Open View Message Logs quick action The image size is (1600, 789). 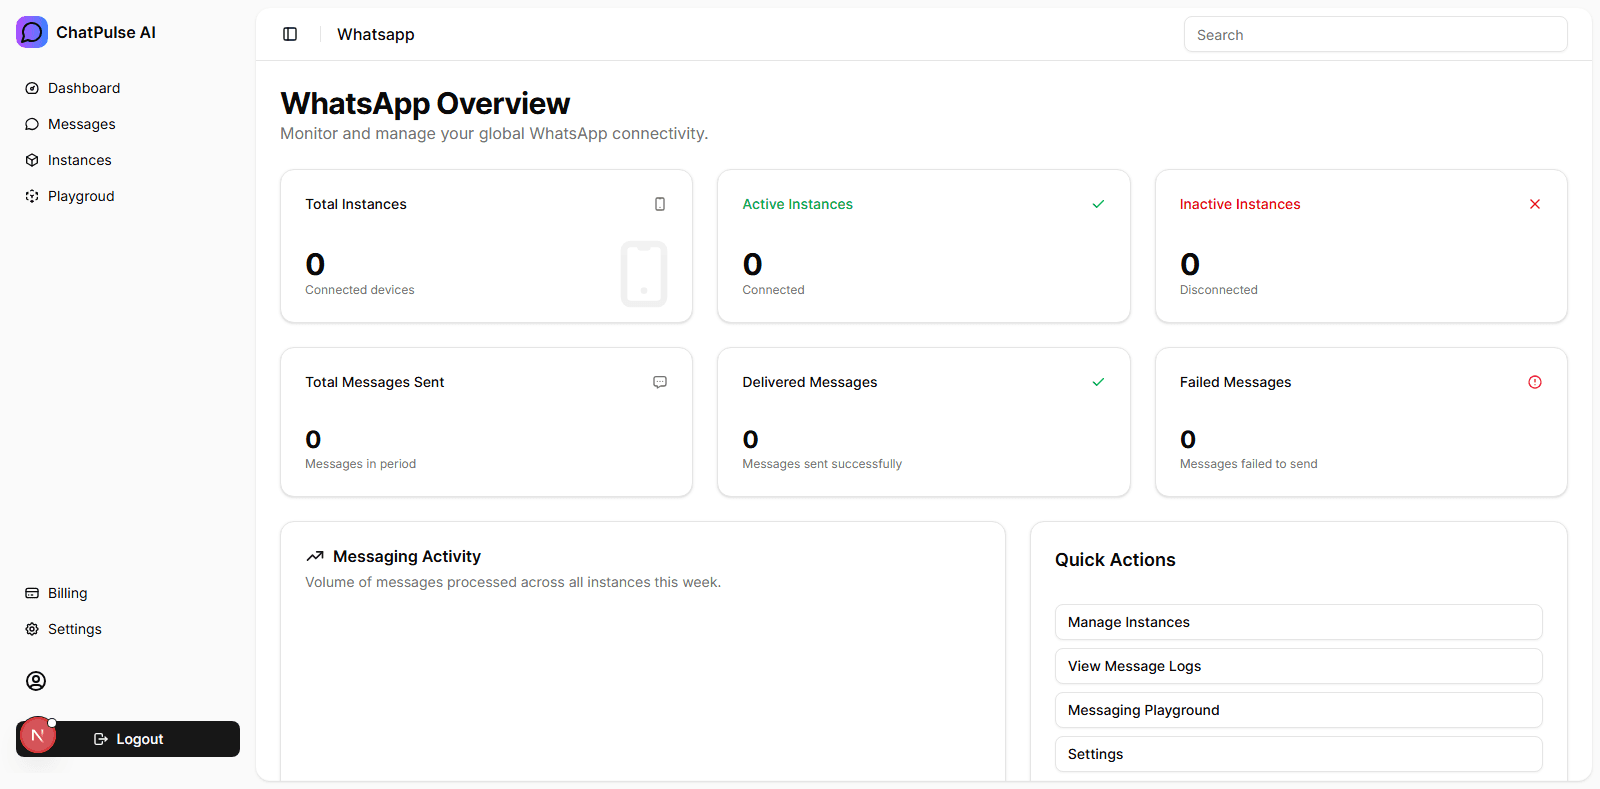pyautogui.click(x=1299, y=666)
